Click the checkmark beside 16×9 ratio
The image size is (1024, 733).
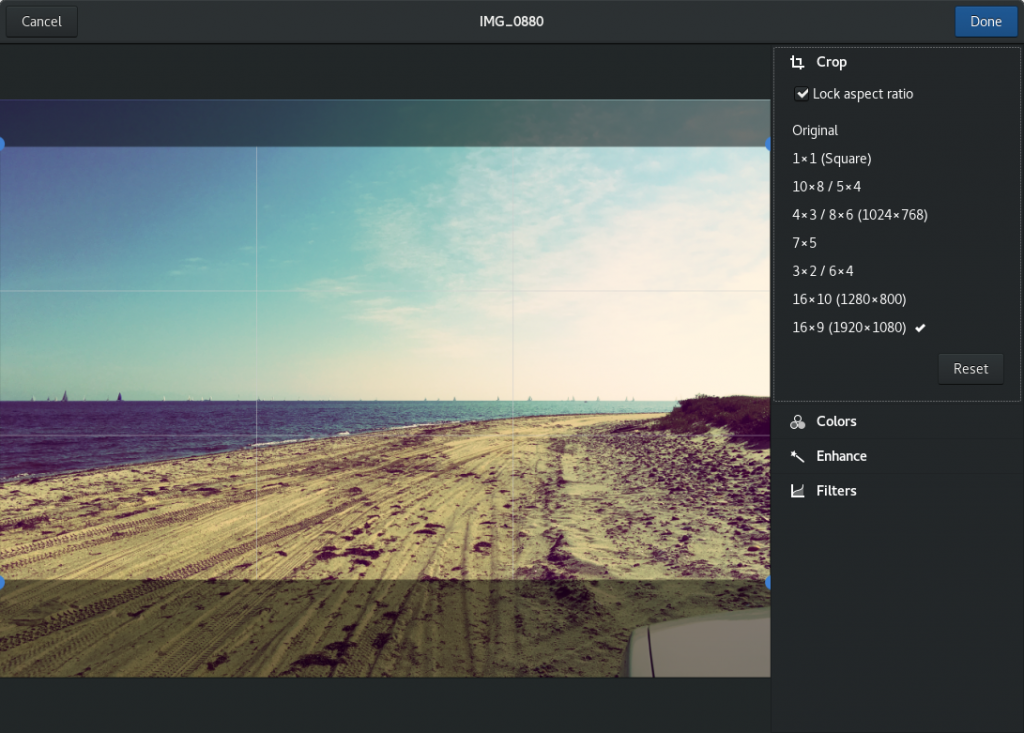coord(920,328)
